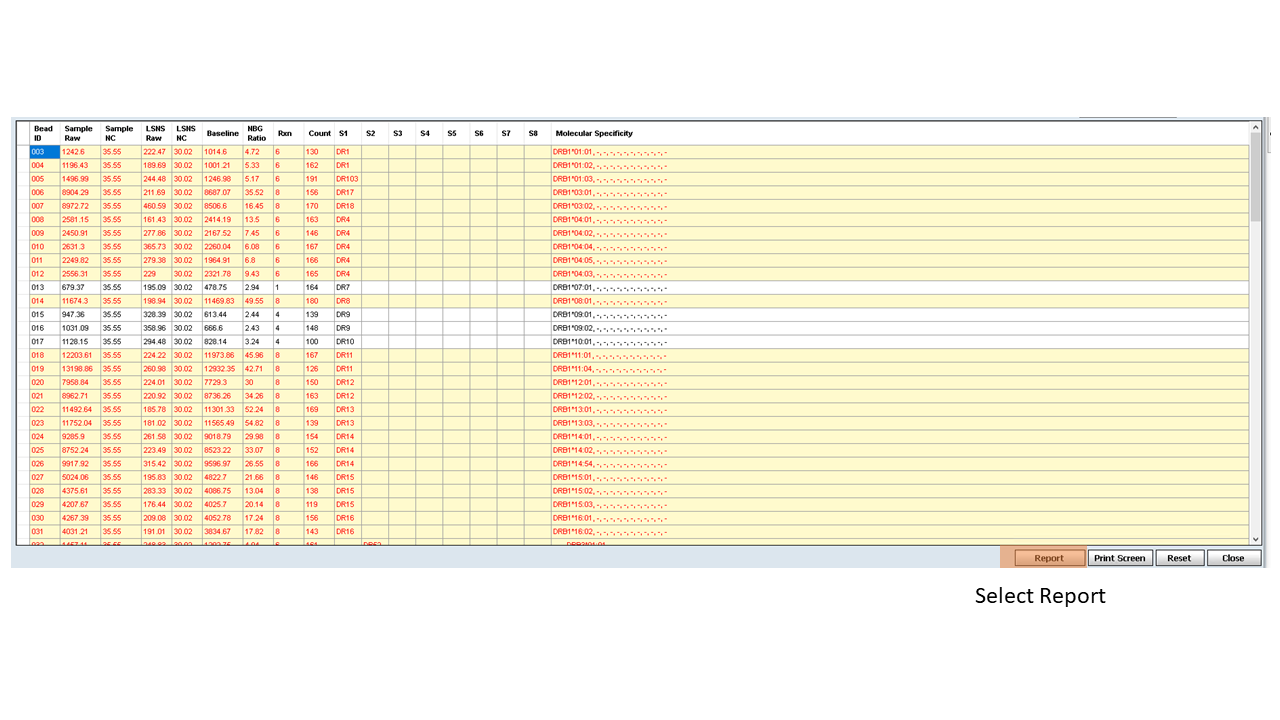Click the Sample Raw column header
This screenshot has width=1280, height=720.
pyautogui.click(x=78, y=133)
